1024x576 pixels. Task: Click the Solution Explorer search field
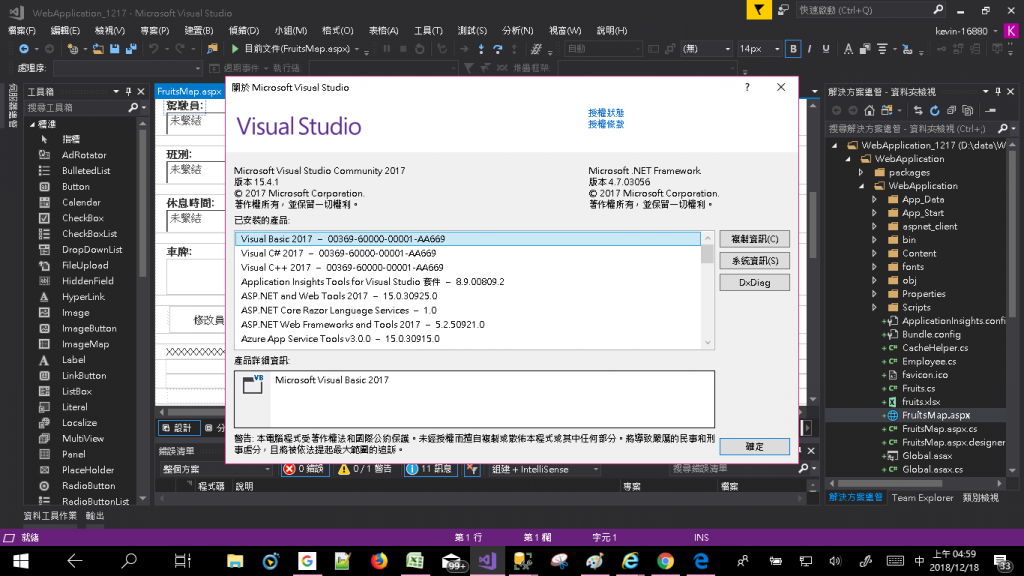[912, 129]
